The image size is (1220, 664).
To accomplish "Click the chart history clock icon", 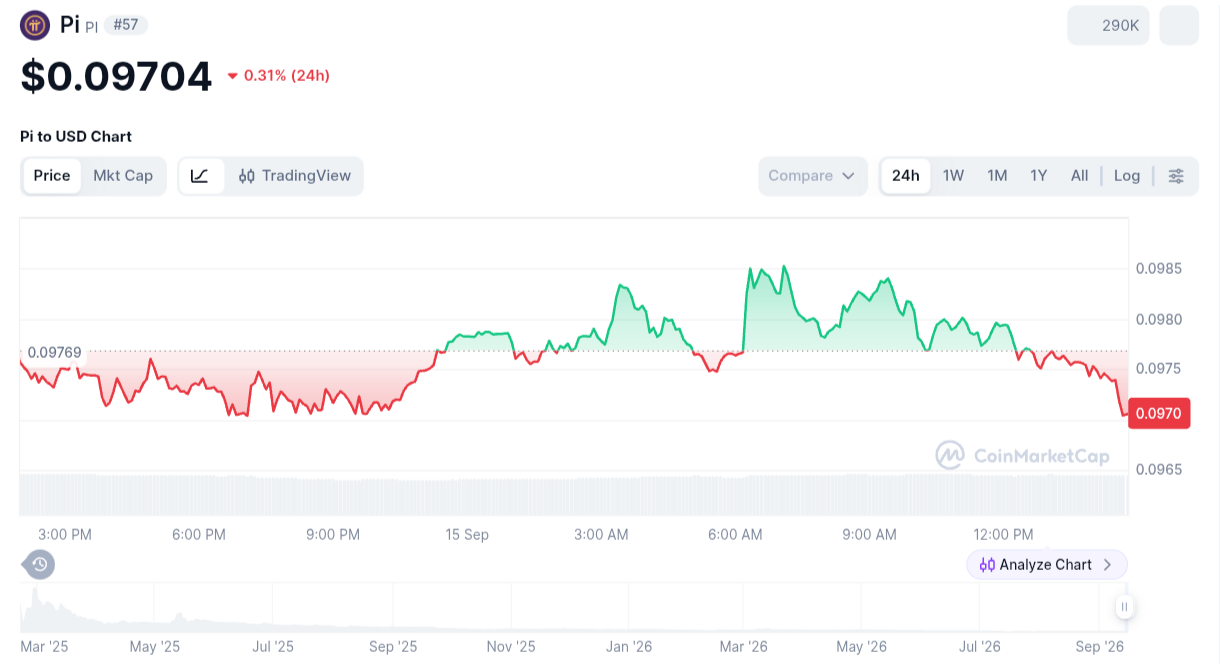I will coord(39,565).
